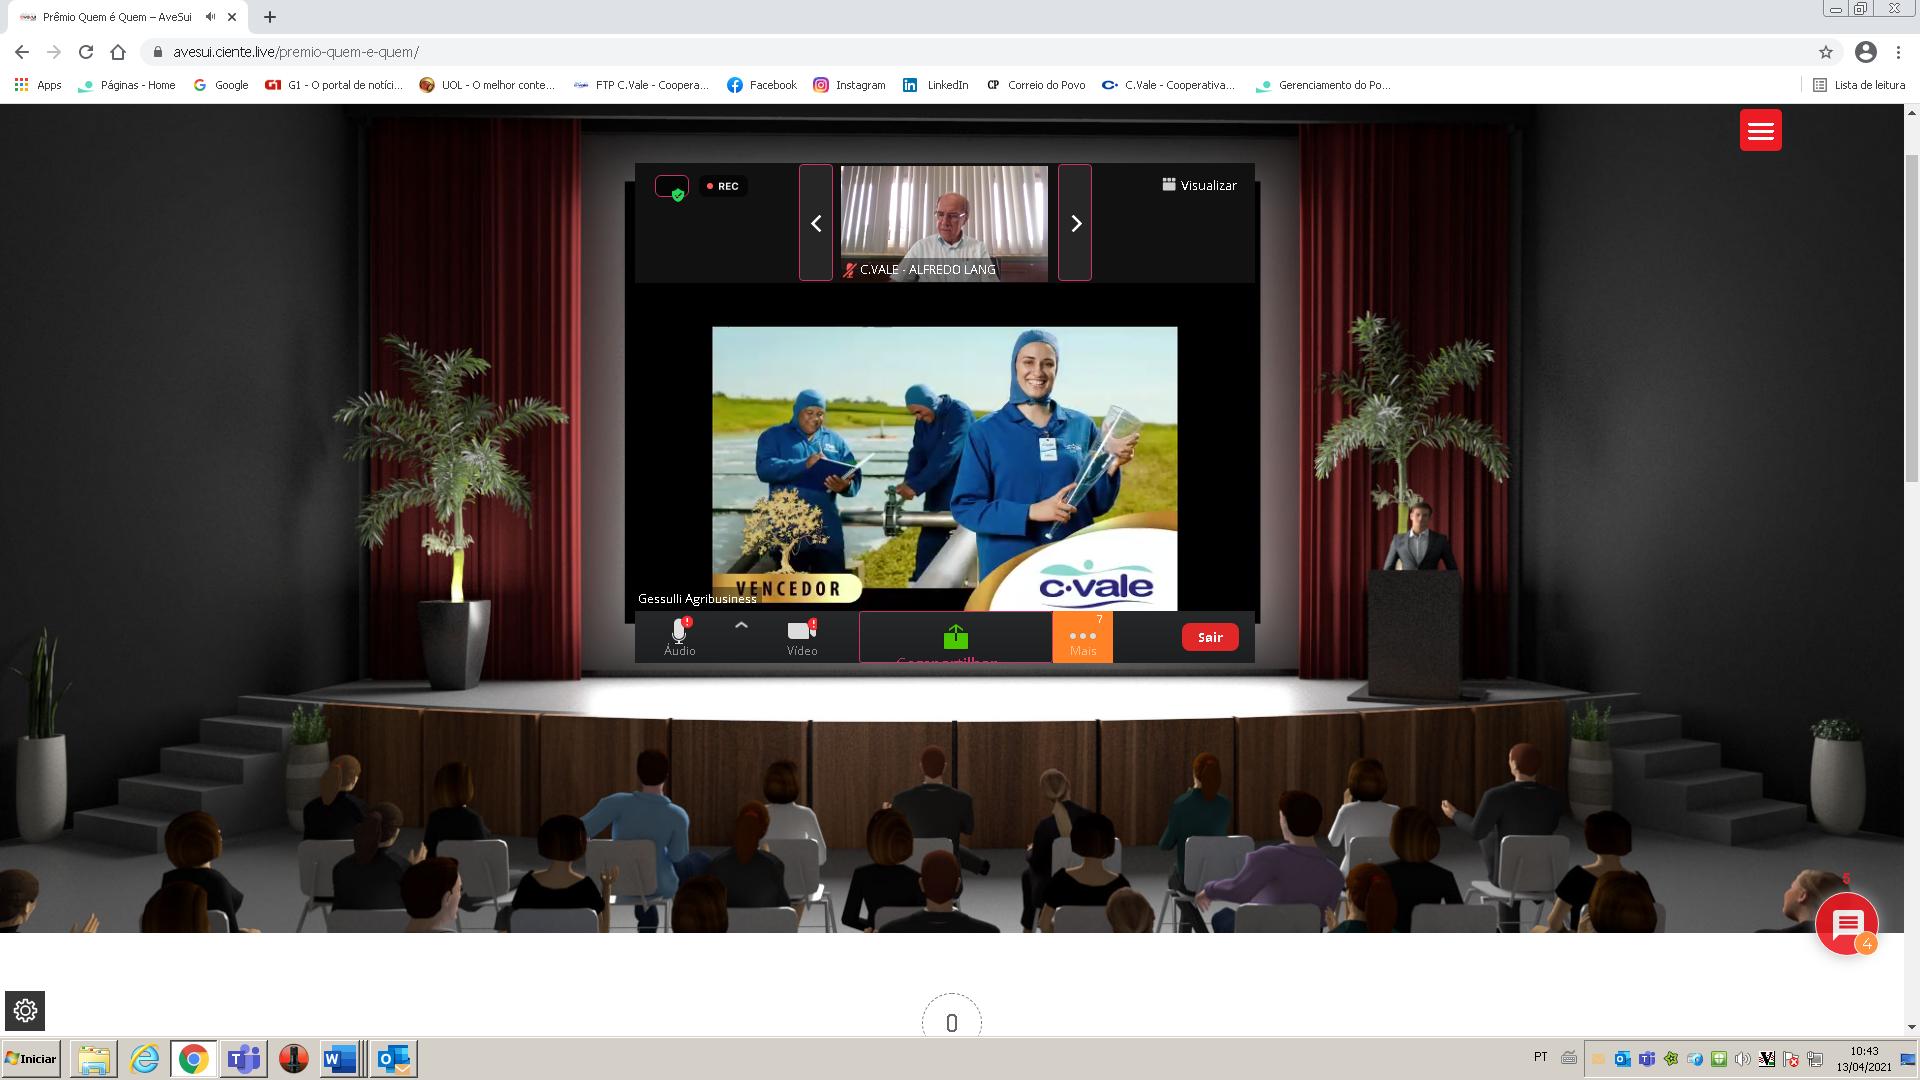Open Outlook from the taskbar
This screenshot has height=1080, width=1920.
pos(394,1059)
